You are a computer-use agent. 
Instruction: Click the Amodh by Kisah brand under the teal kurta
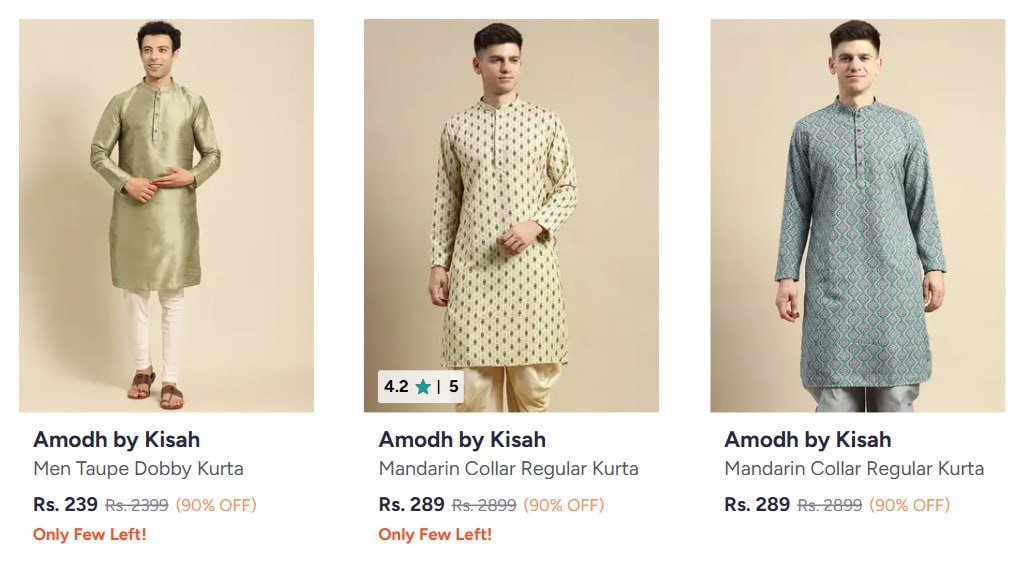(x=807, y=439)
